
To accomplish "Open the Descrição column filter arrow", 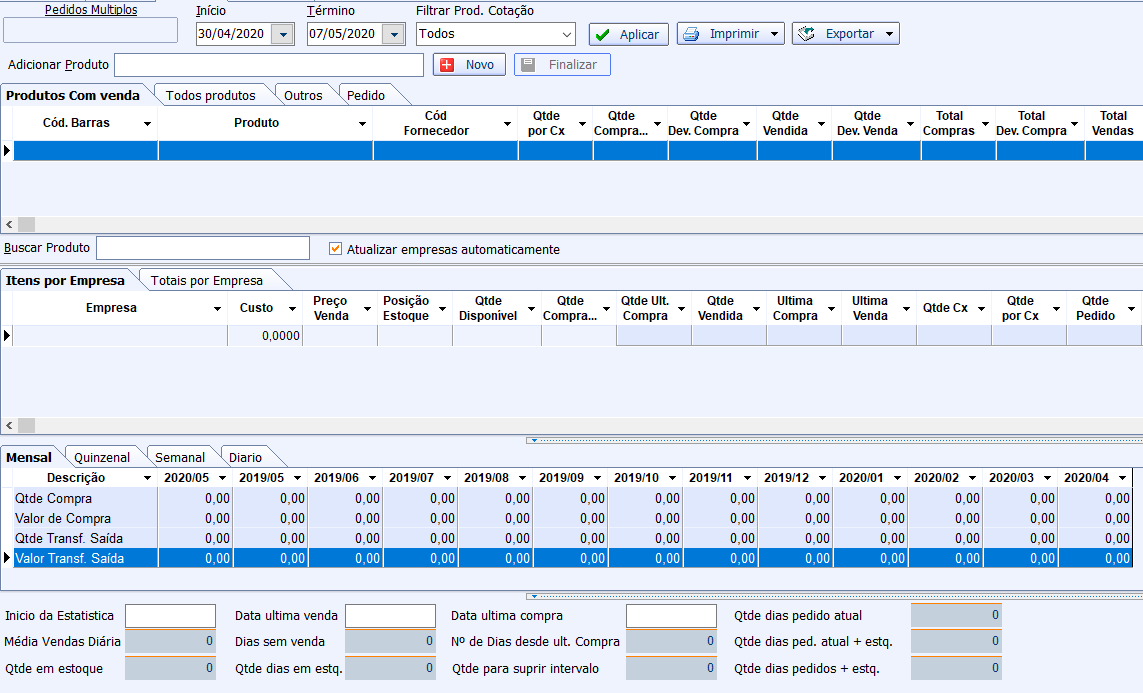I will [x=147, y=478].
